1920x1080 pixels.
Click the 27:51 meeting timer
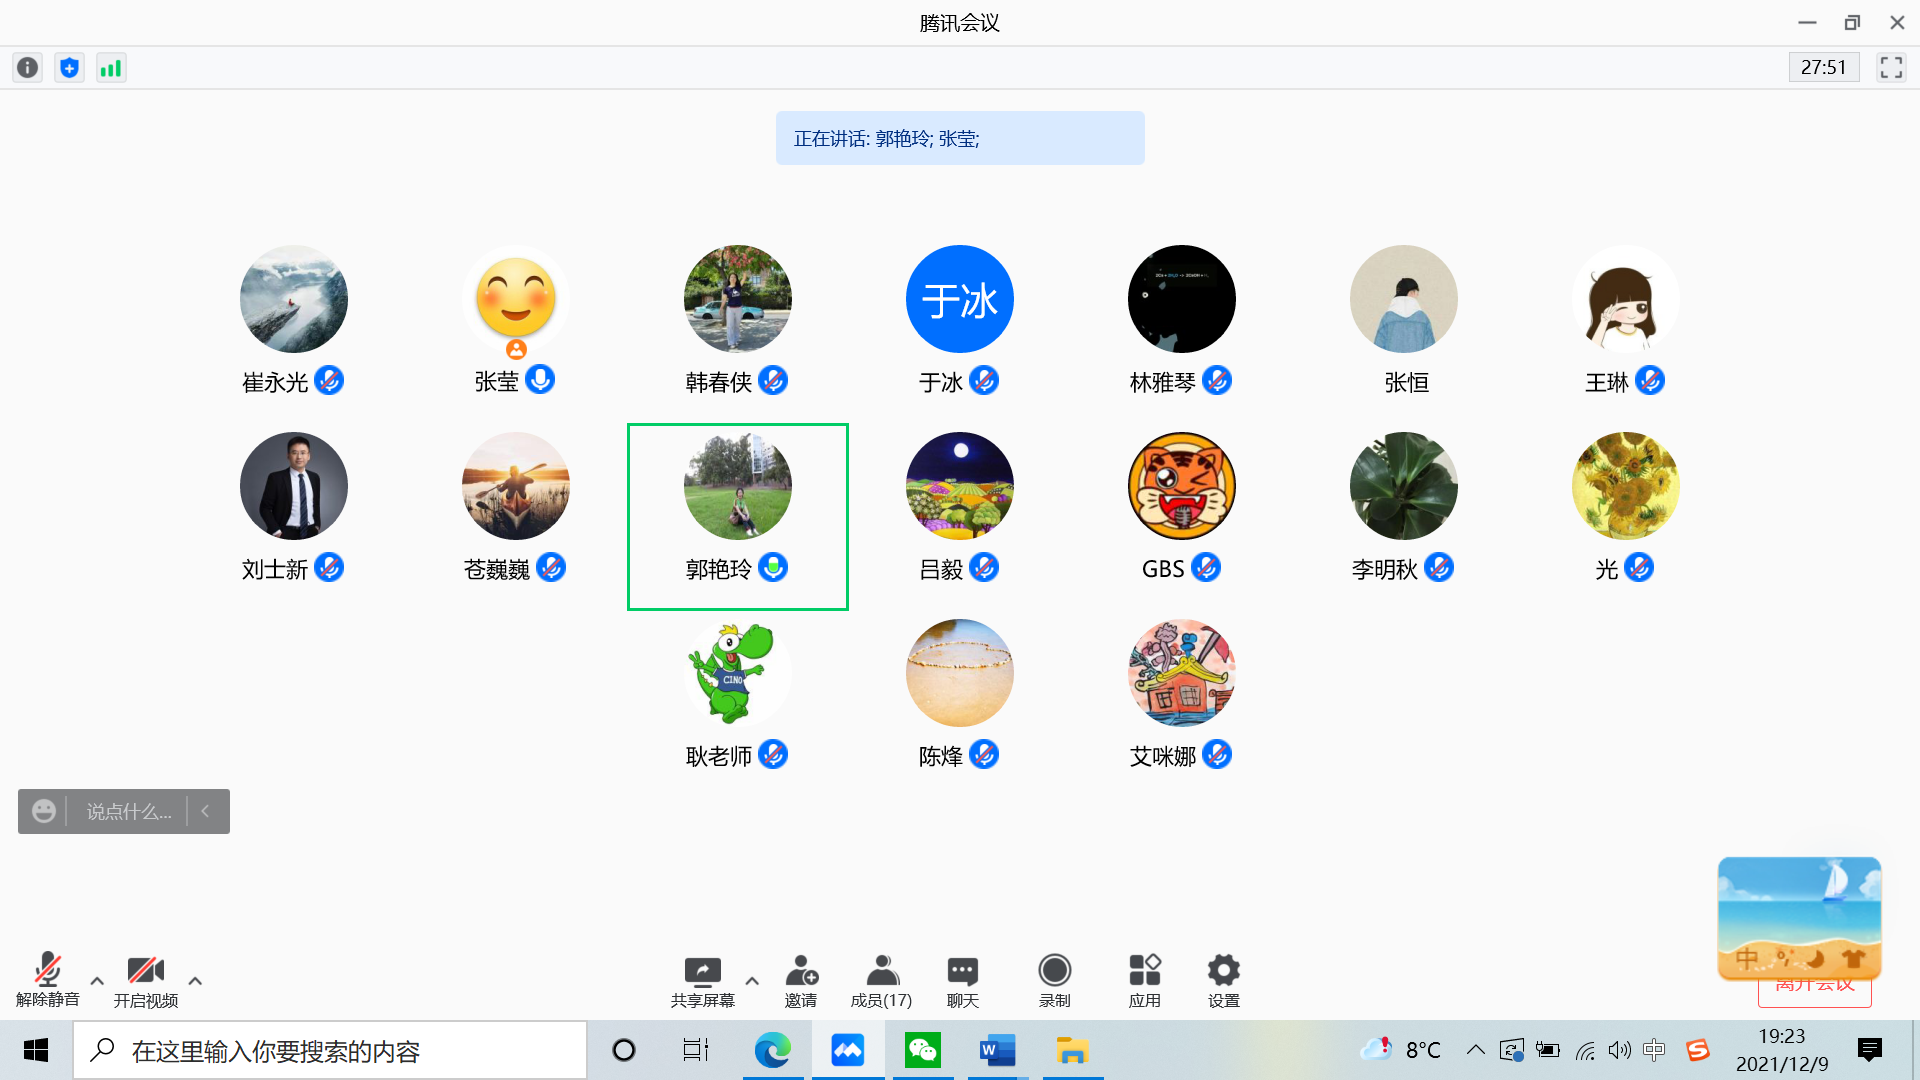click(1823, 67)
